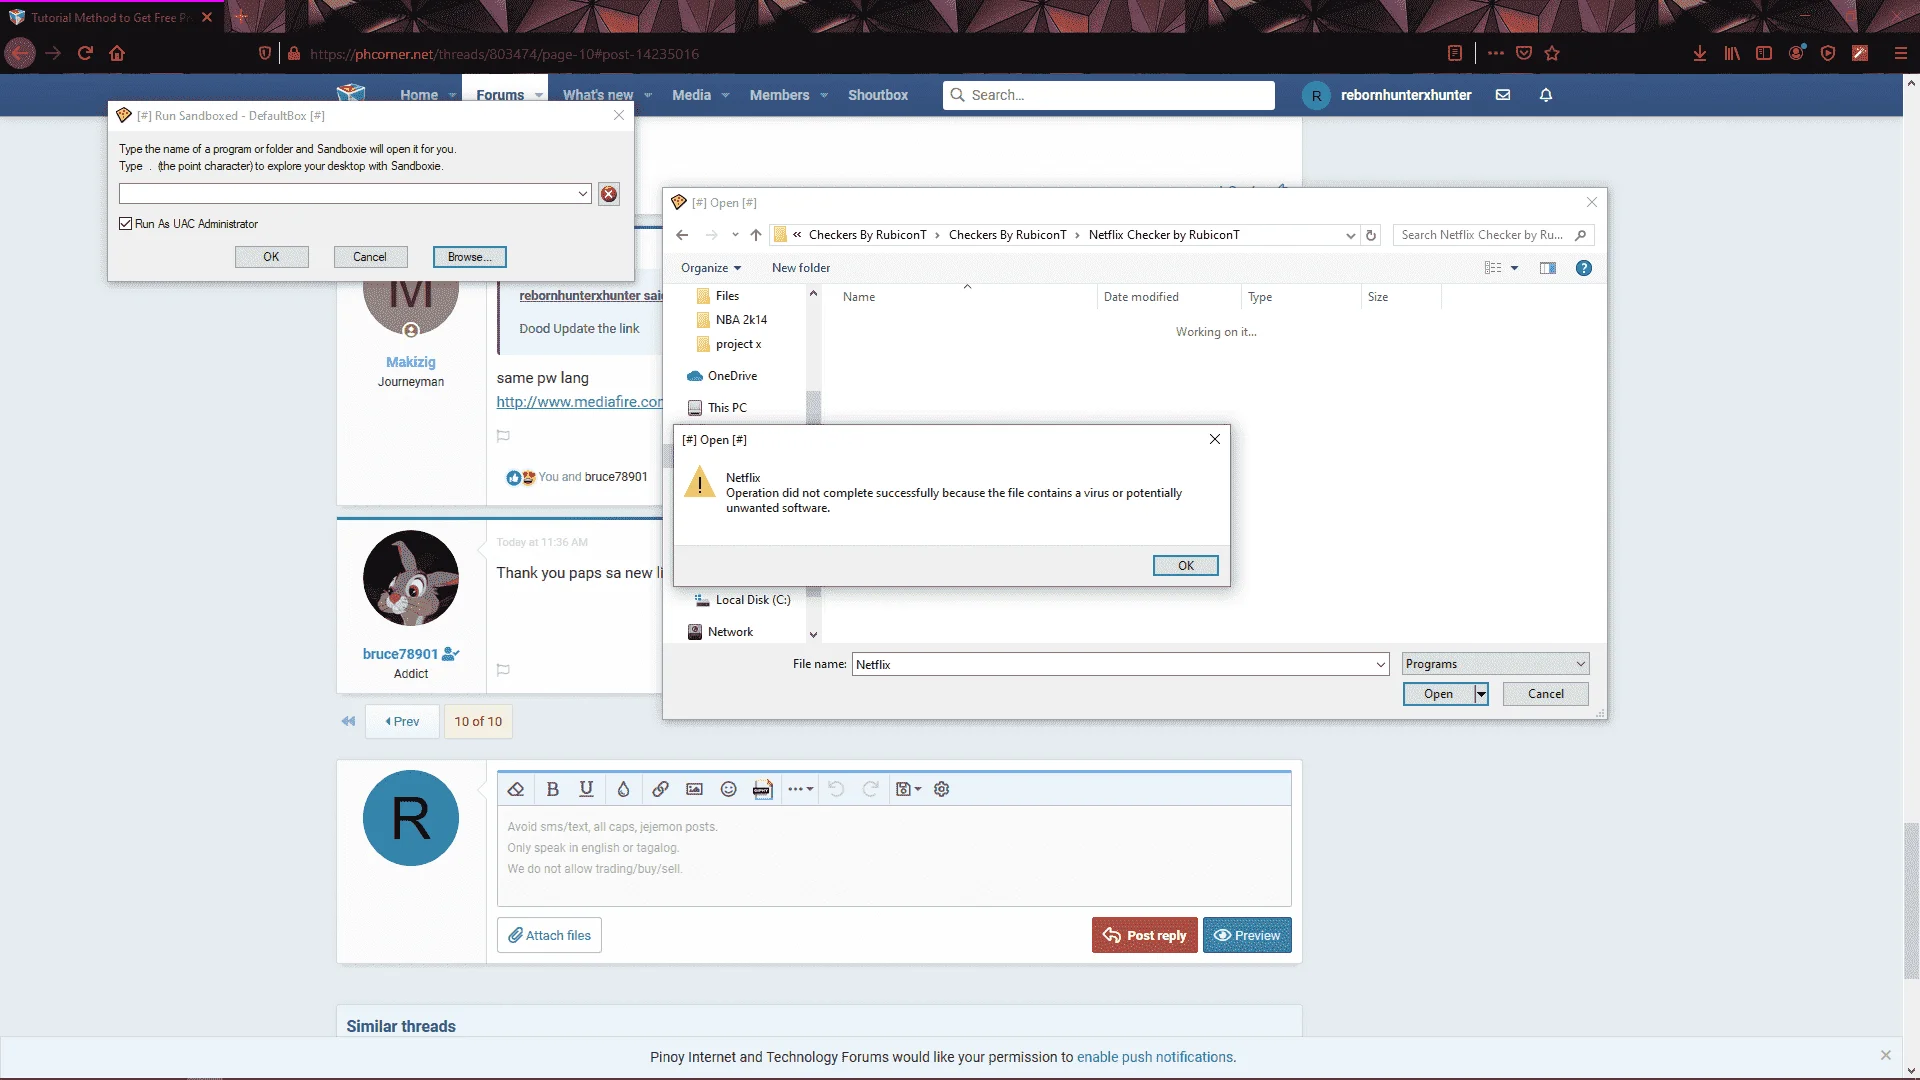Click the browser reload icon

click(x=85, y=53)
